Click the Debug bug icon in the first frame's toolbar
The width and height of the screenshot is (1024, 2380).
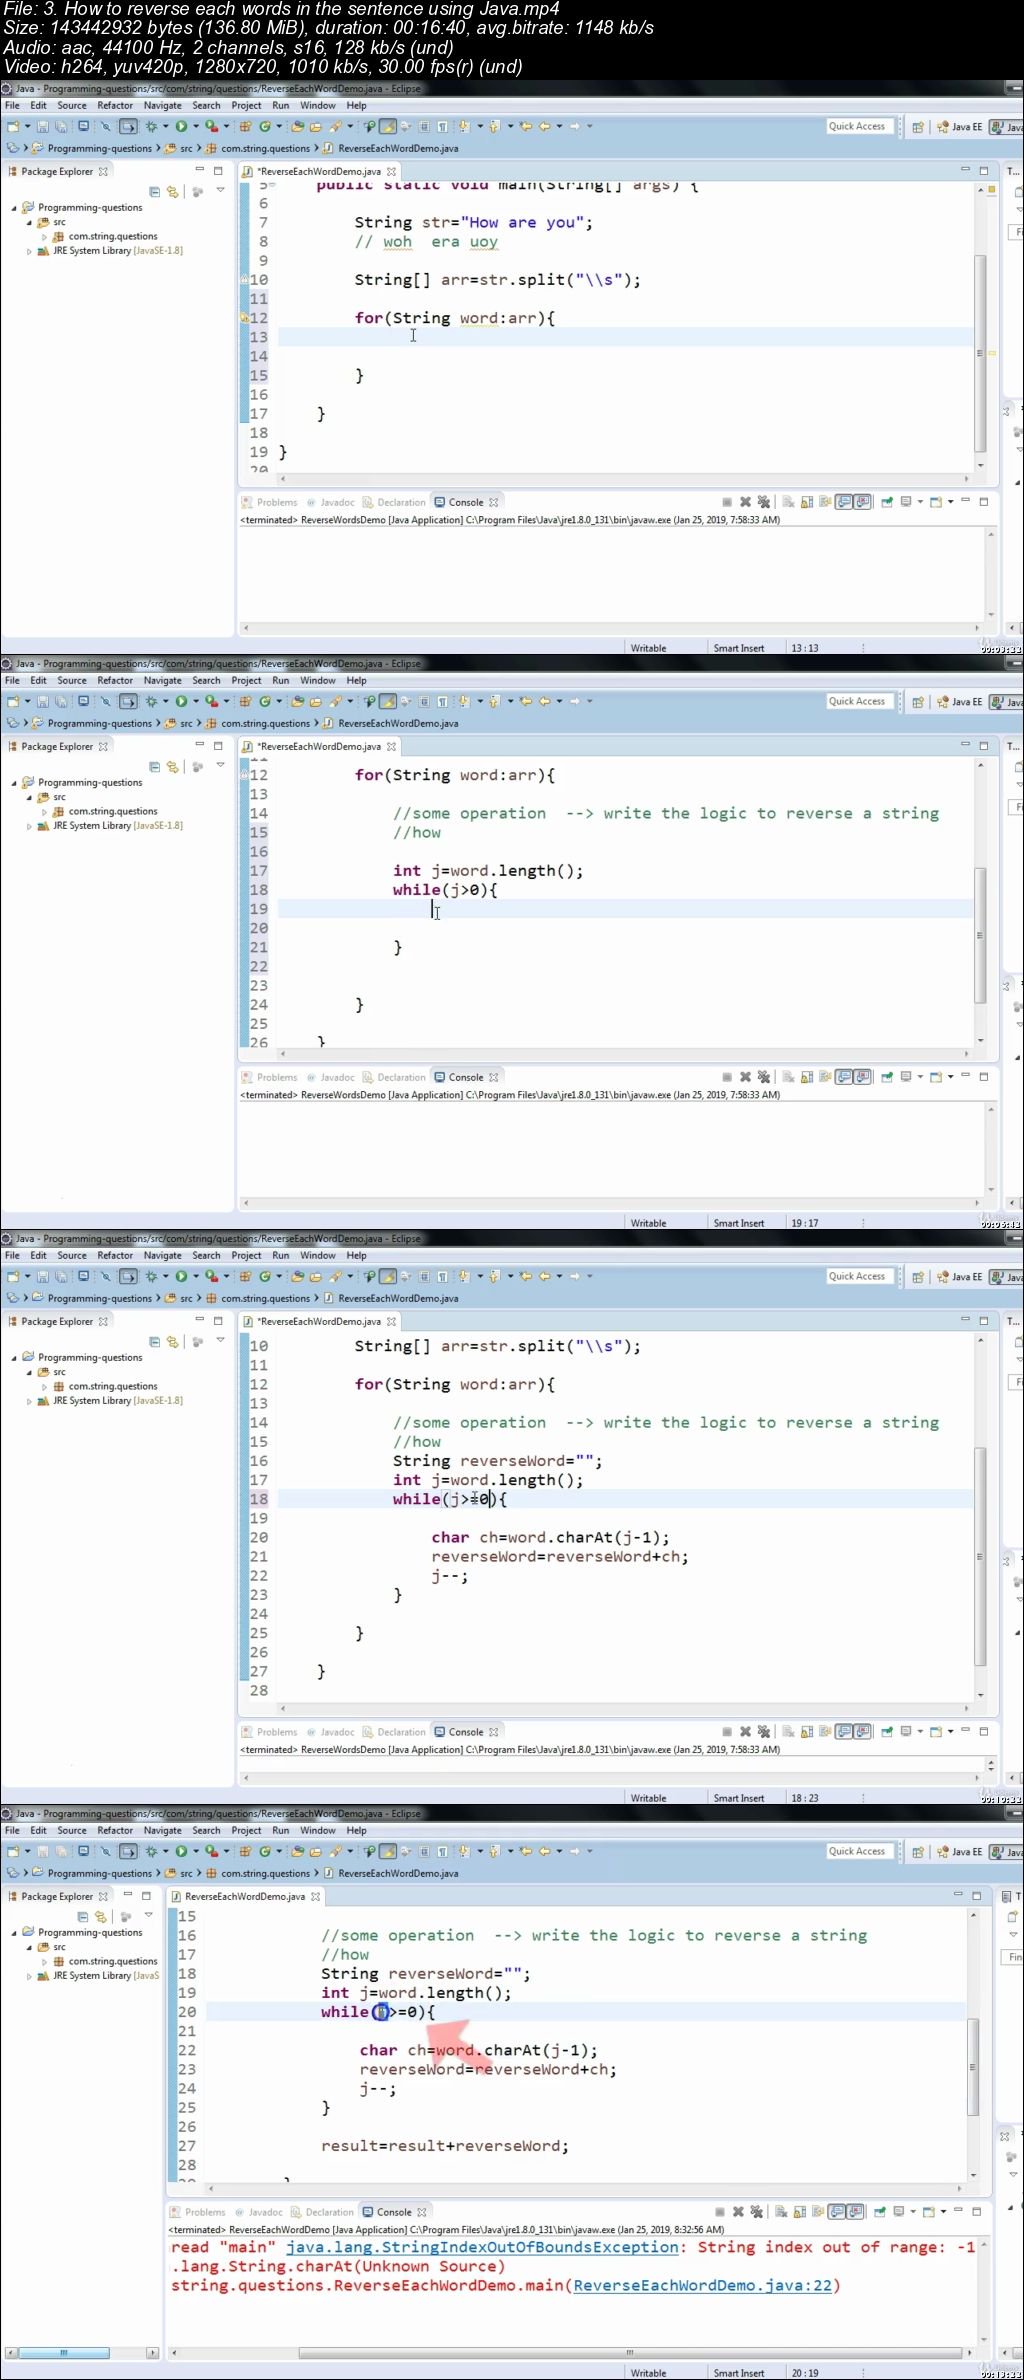151,126
